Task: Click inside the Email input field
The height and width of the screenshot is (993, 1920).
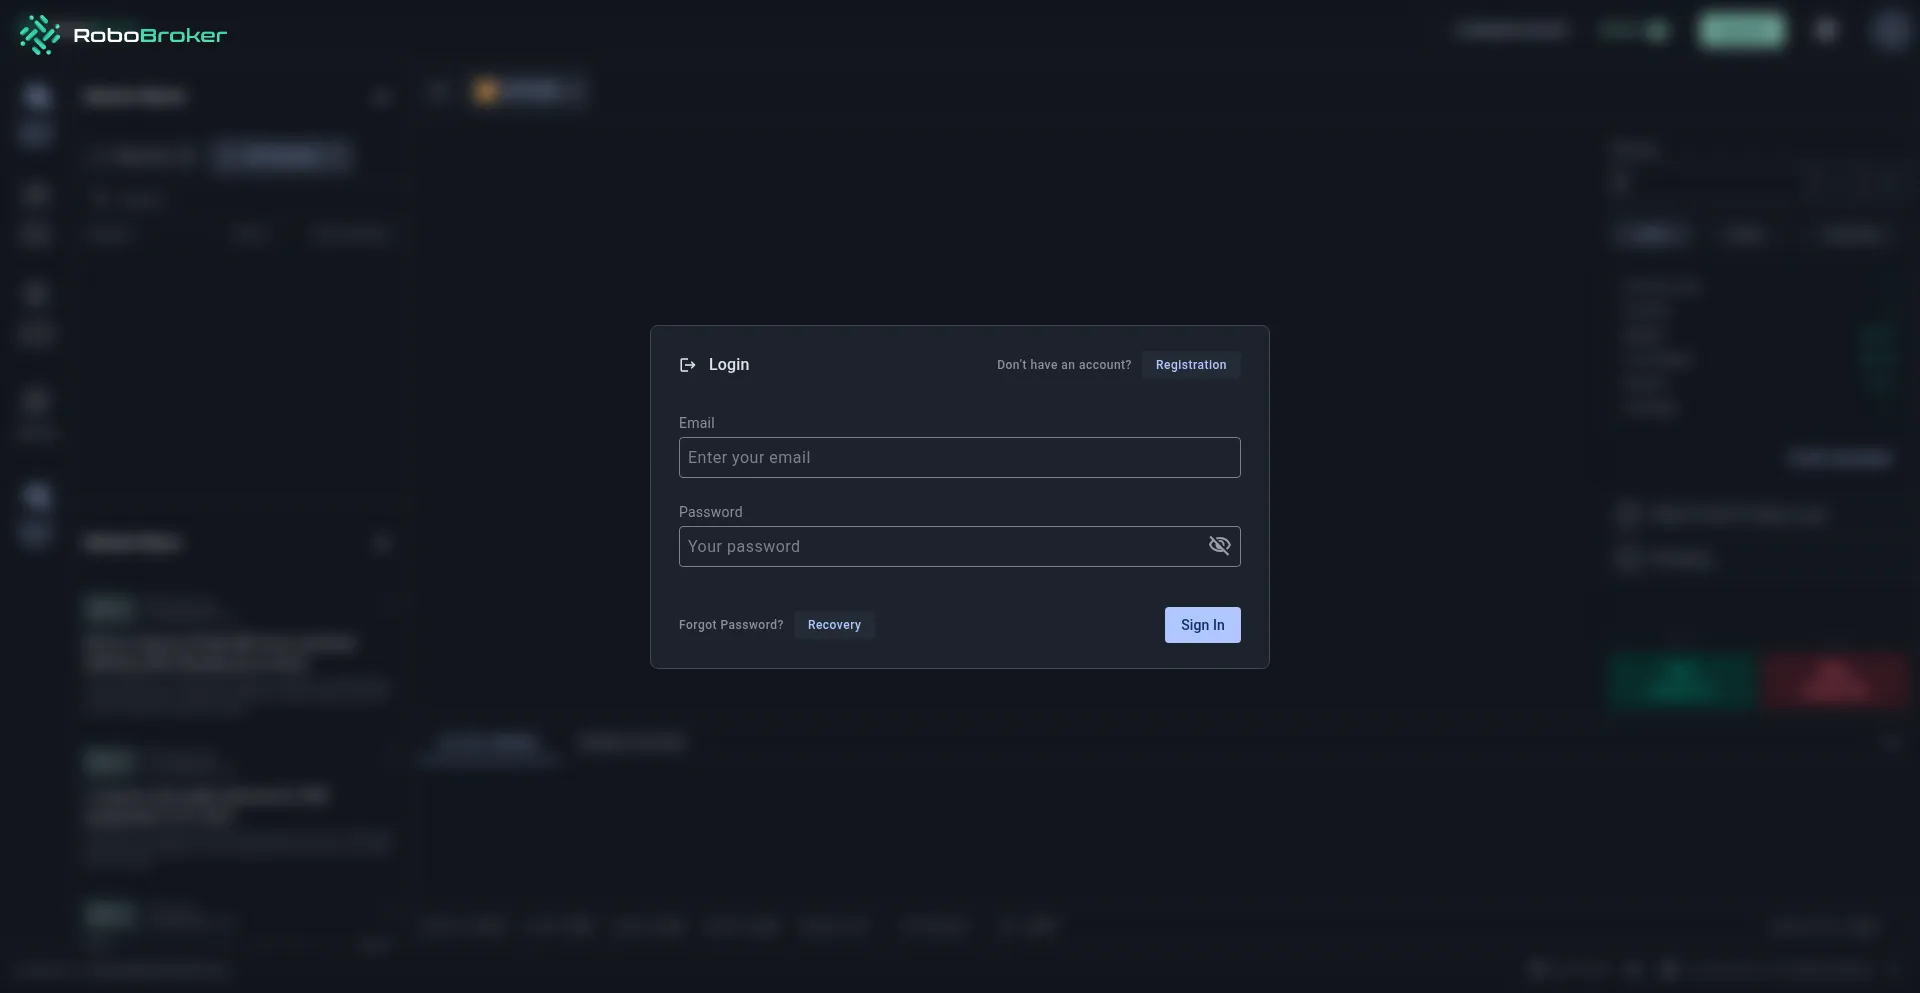Action: [x=960, y=457]
